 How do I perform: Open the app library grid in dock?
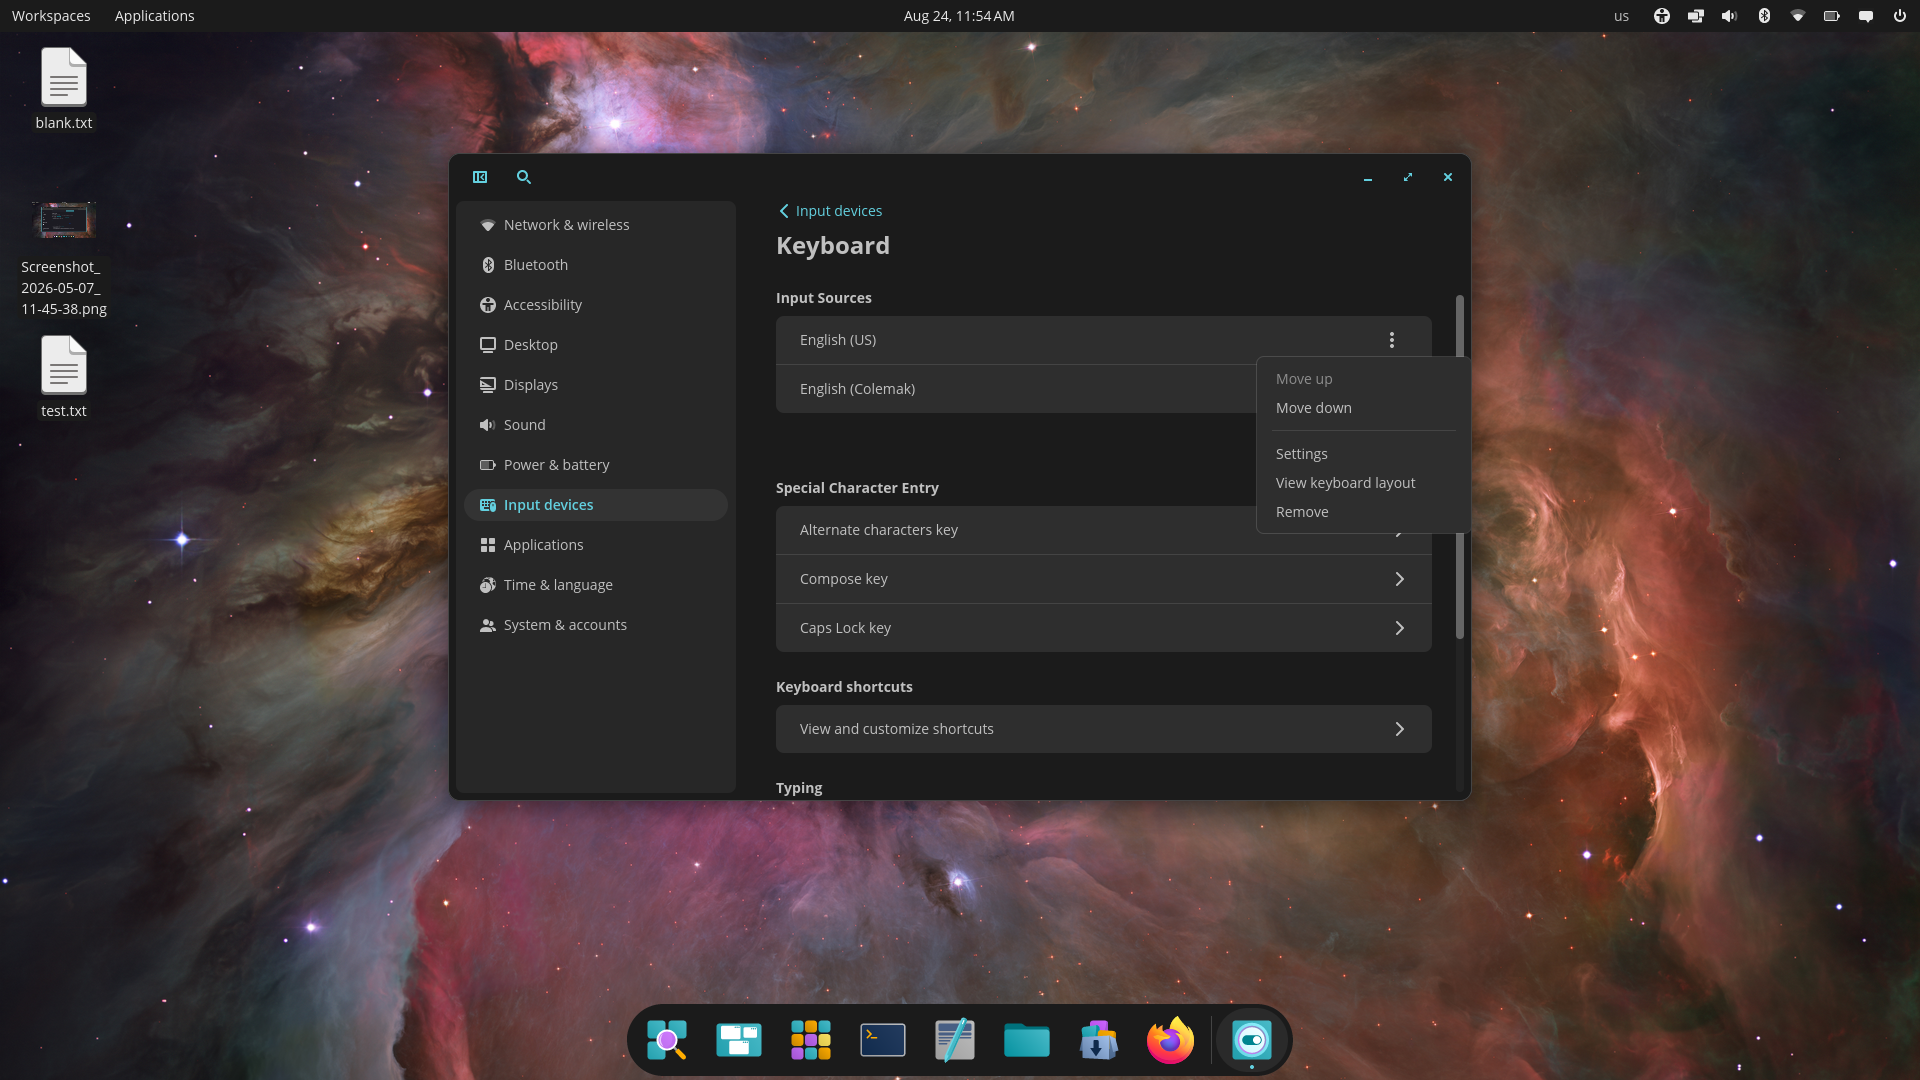811,1040
